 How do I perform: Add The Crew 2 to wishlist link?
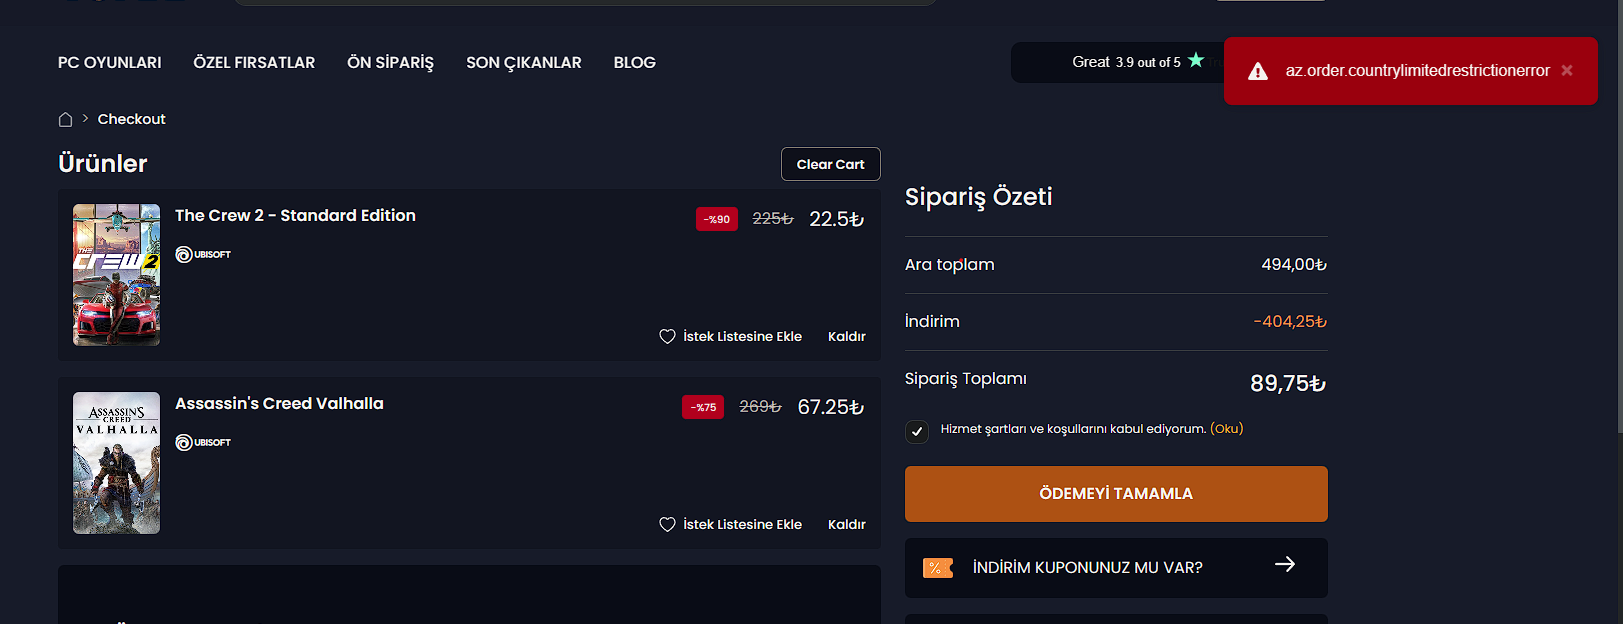(742, 336)
